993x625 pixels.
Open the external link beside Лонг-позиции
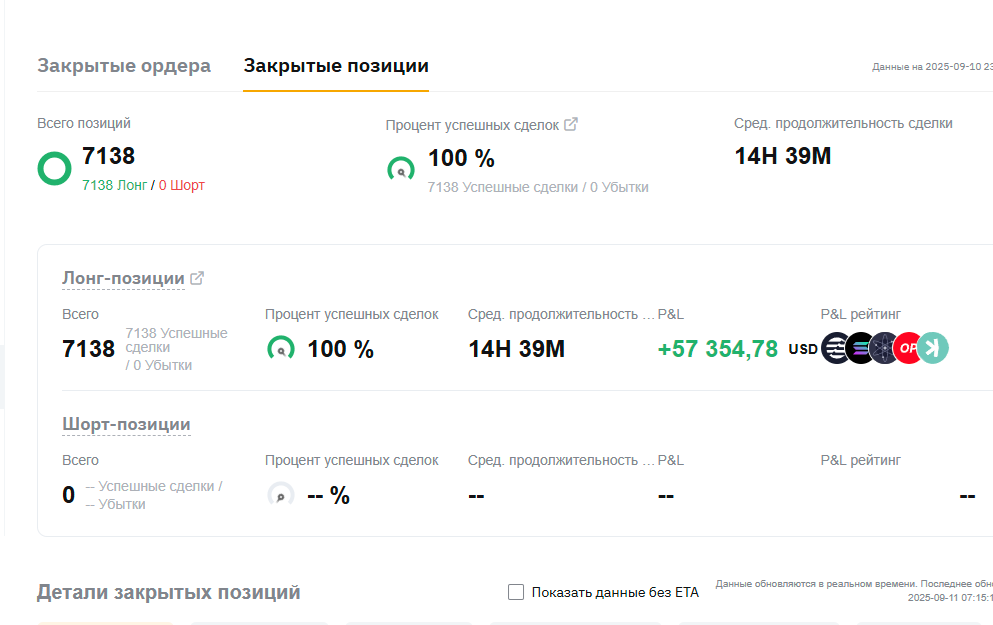197,278
